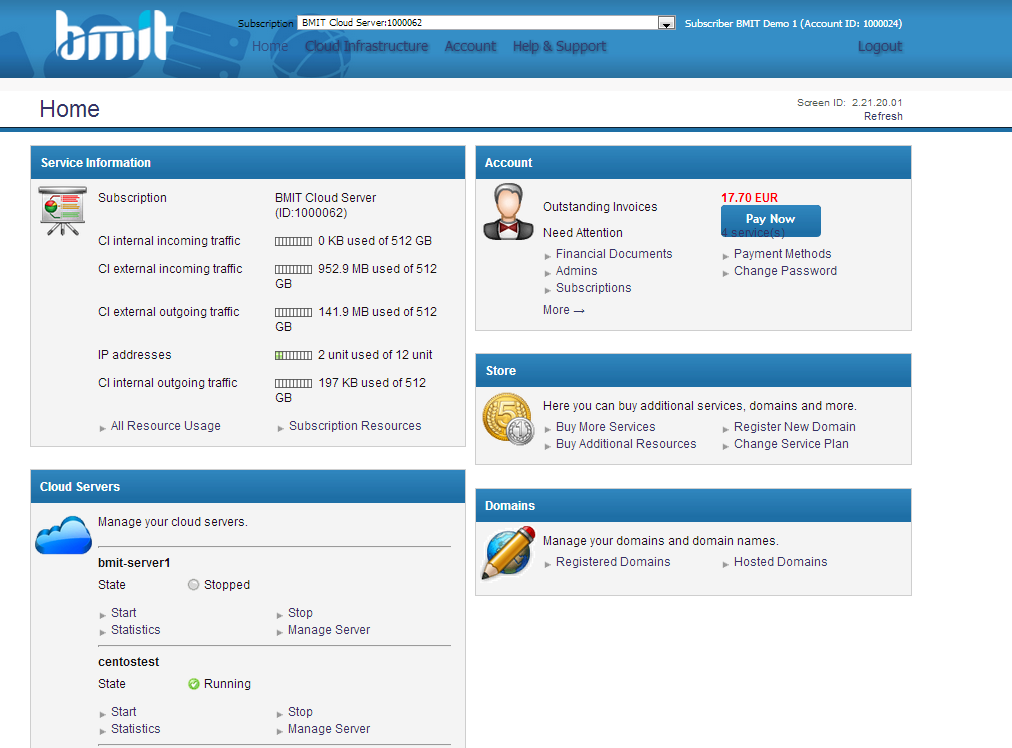Click Stop for bmit-server1
1012x748 pixels.
click(300, 613)
